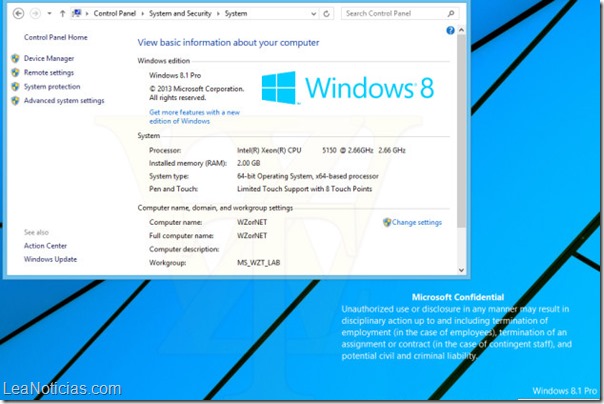Click the Back navigation arrow
Screen dimensions: 604x404
pyautogui.click(x=18, y=13)
